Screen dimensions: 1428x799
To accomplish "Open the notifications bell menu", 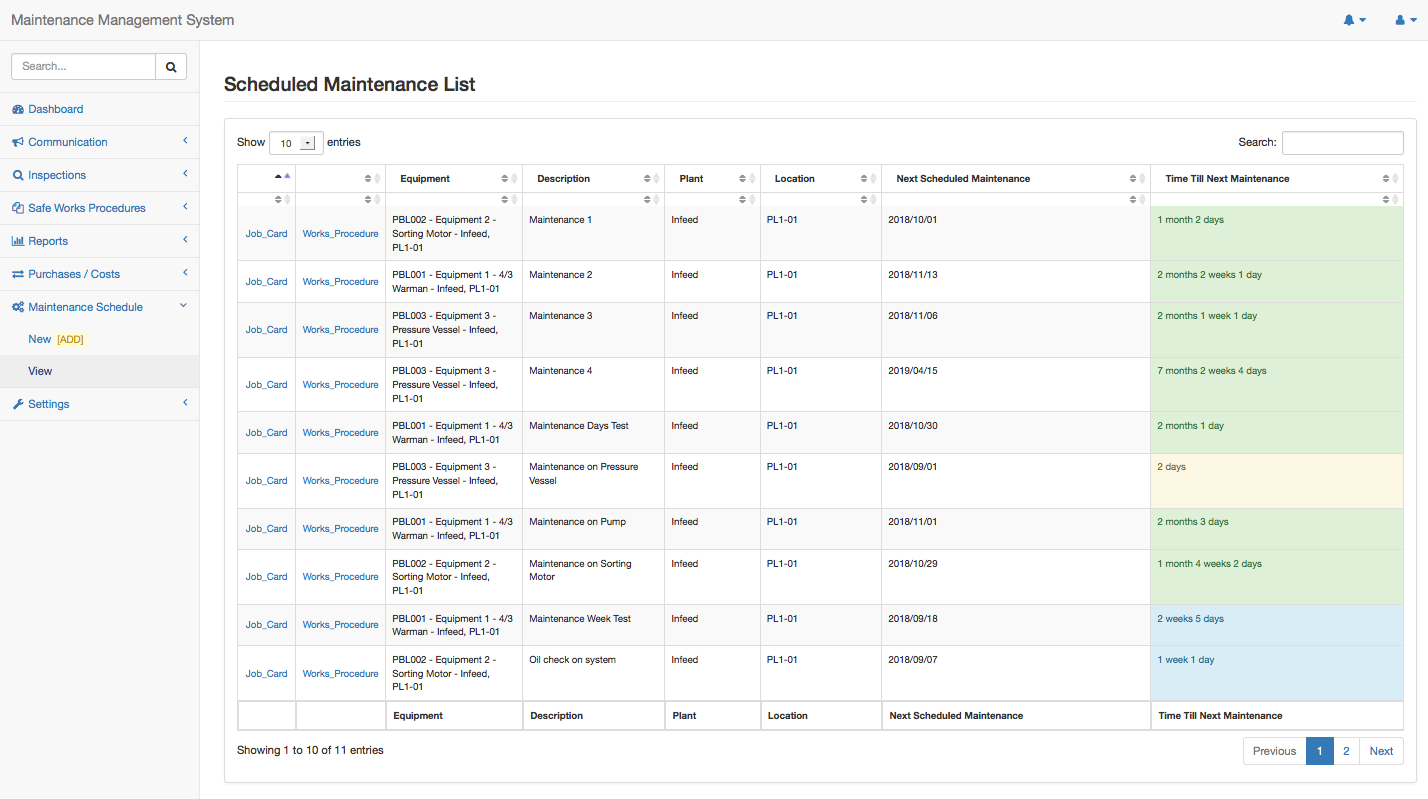I will pyautogui.click(x=1354, y=20).
